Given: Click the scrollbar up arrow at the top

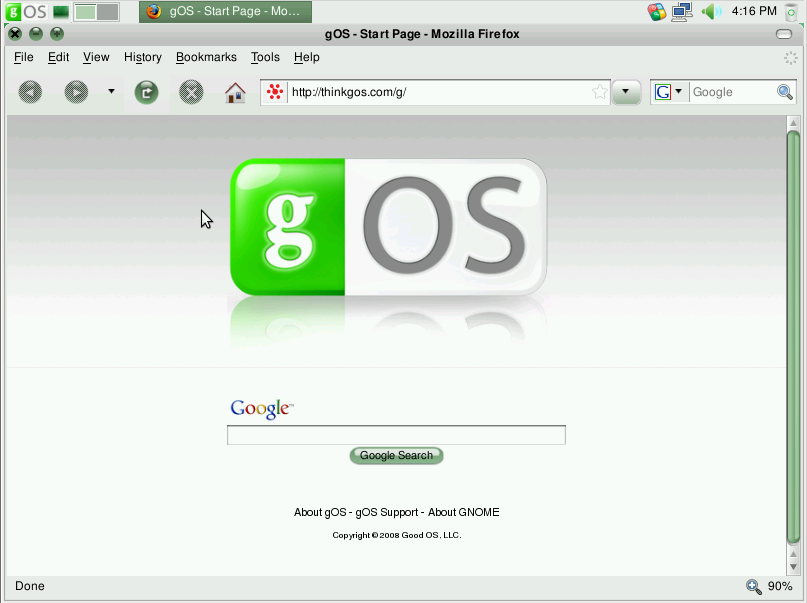Looking at the screenshot, I should [x=793, y=123].
